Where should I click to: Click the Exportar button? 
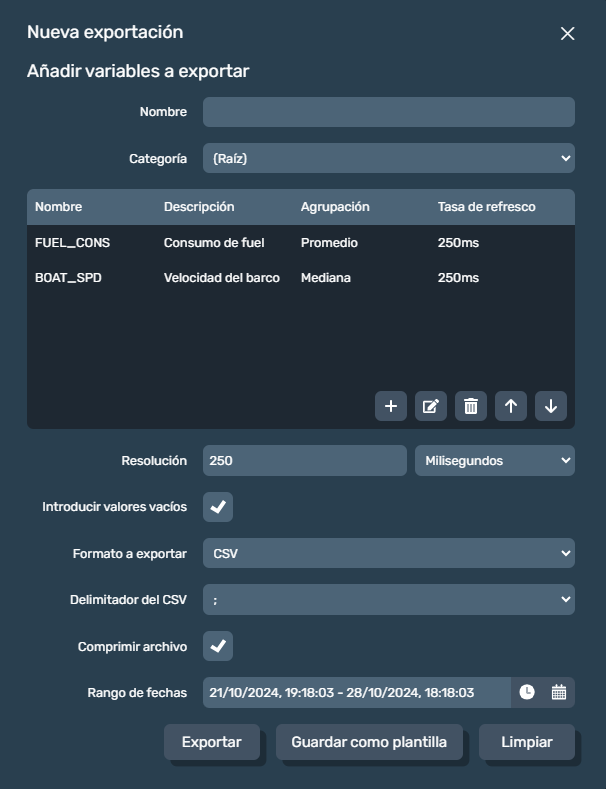tap(212, 742)
